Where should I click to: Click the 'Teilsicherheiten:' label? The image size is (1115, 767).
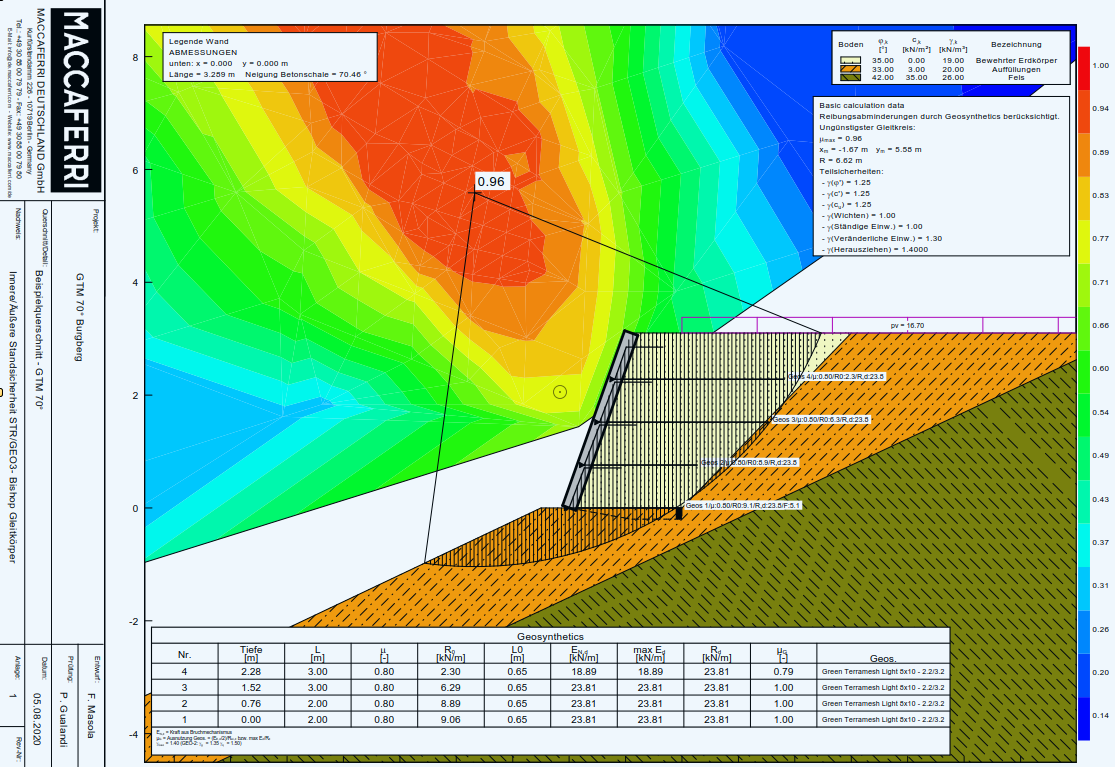click(851, 171)
